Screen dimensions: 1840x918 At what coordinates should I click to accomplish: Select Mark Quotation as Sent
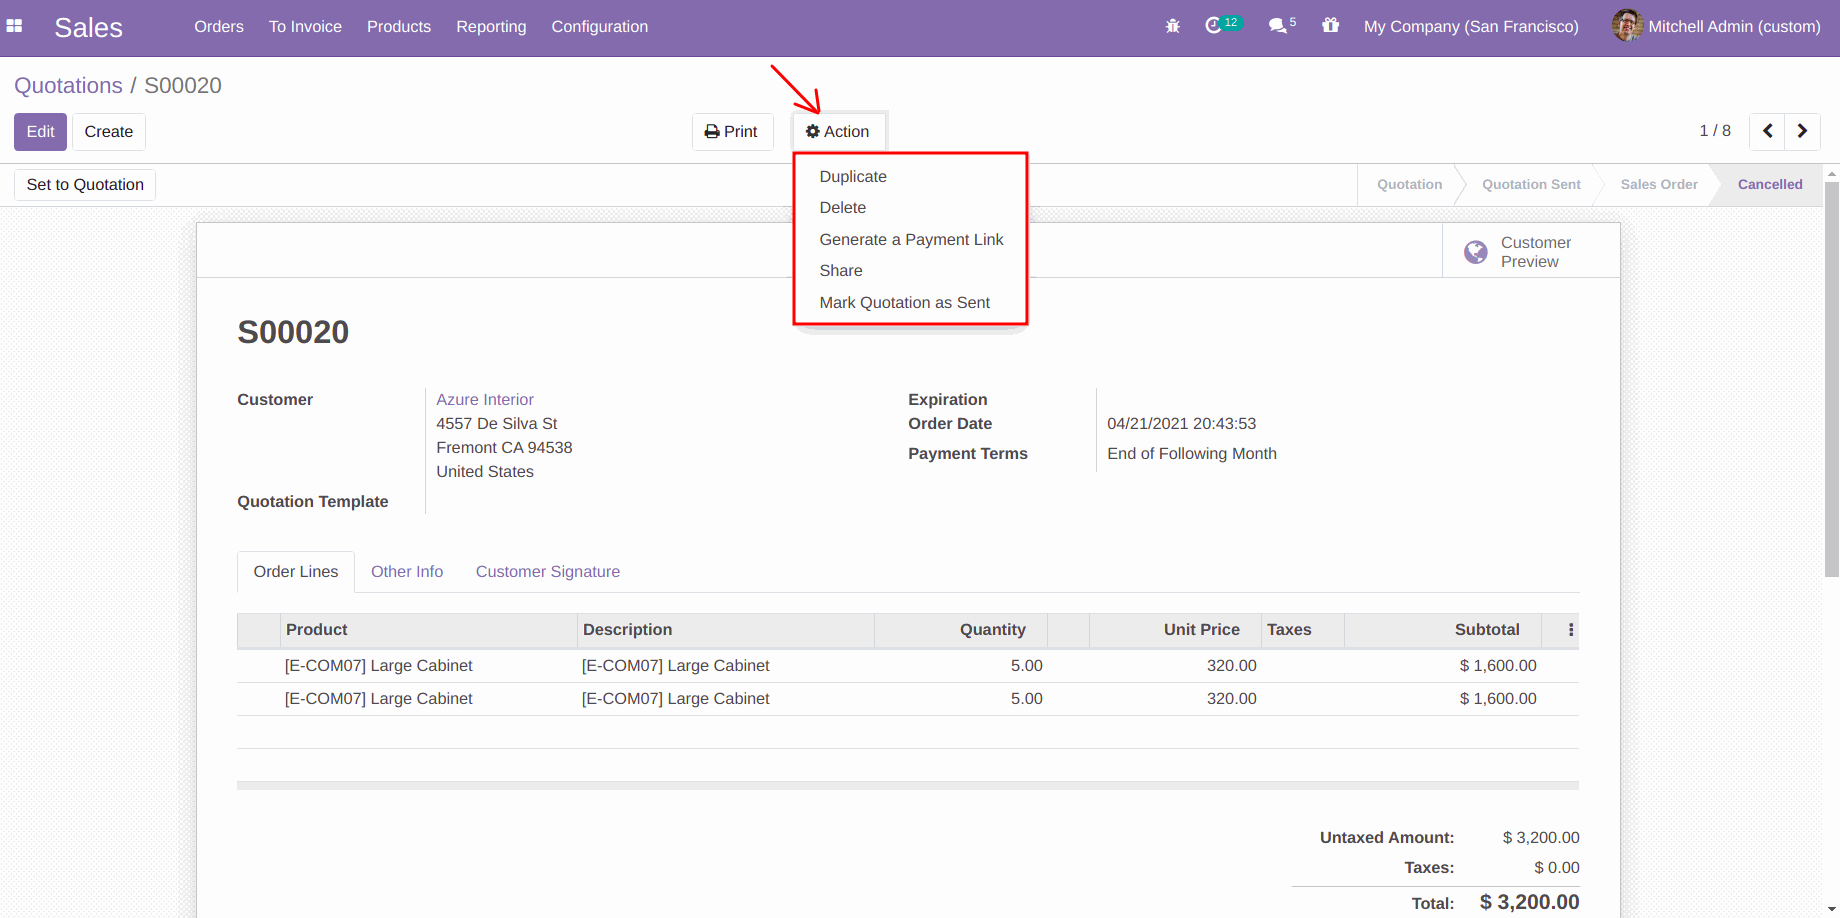904,303
